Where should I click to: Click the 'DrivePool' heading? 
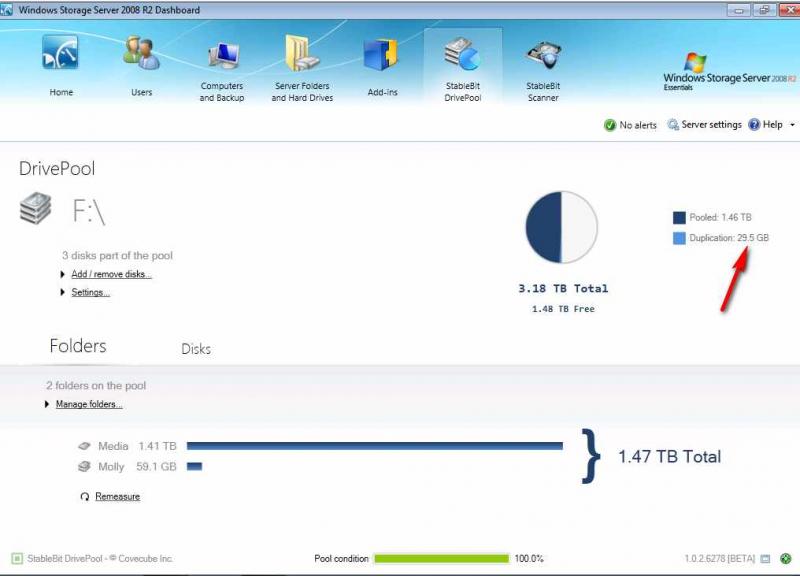(x=57, y=169)
